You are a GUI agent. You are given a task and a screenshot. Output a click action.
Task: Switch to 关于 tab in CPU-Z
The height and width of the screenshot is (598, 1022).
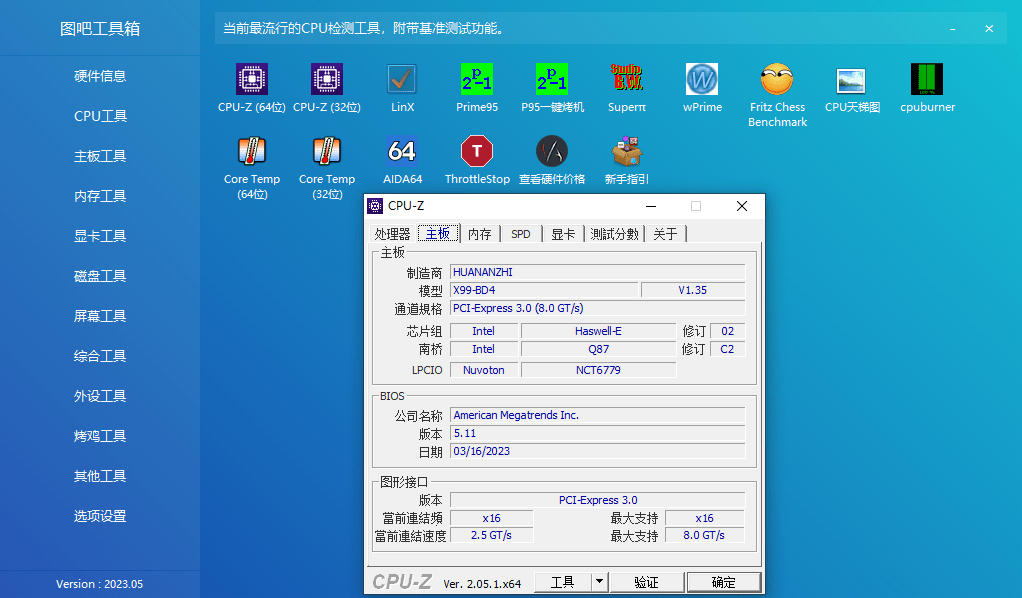click(x=665, y=234)
